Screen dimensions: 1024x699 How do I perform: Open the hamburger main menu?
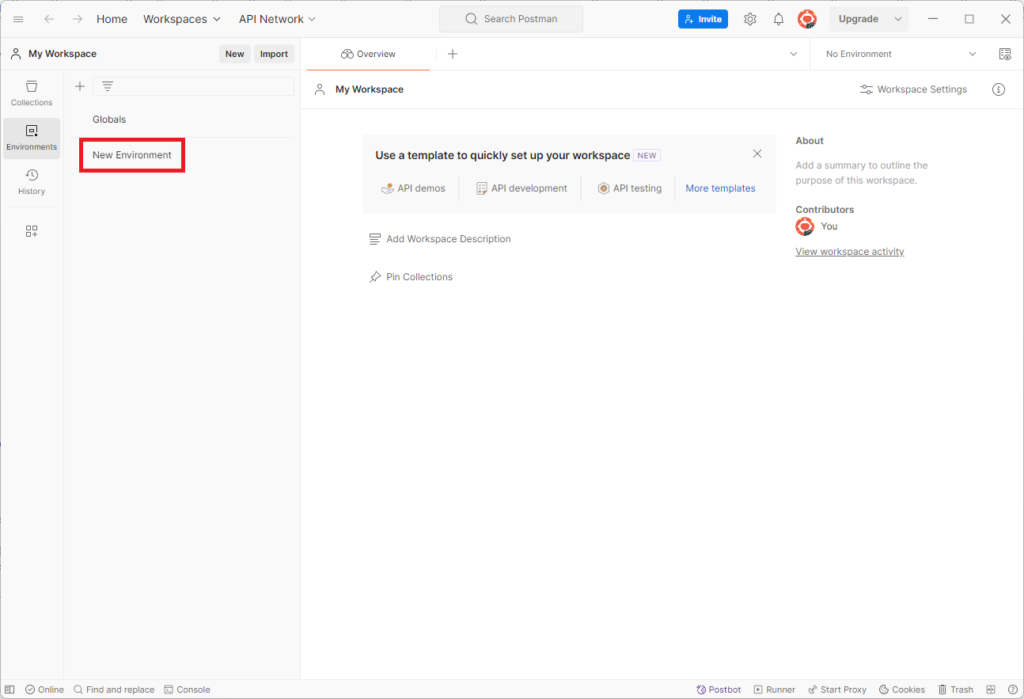18,19
